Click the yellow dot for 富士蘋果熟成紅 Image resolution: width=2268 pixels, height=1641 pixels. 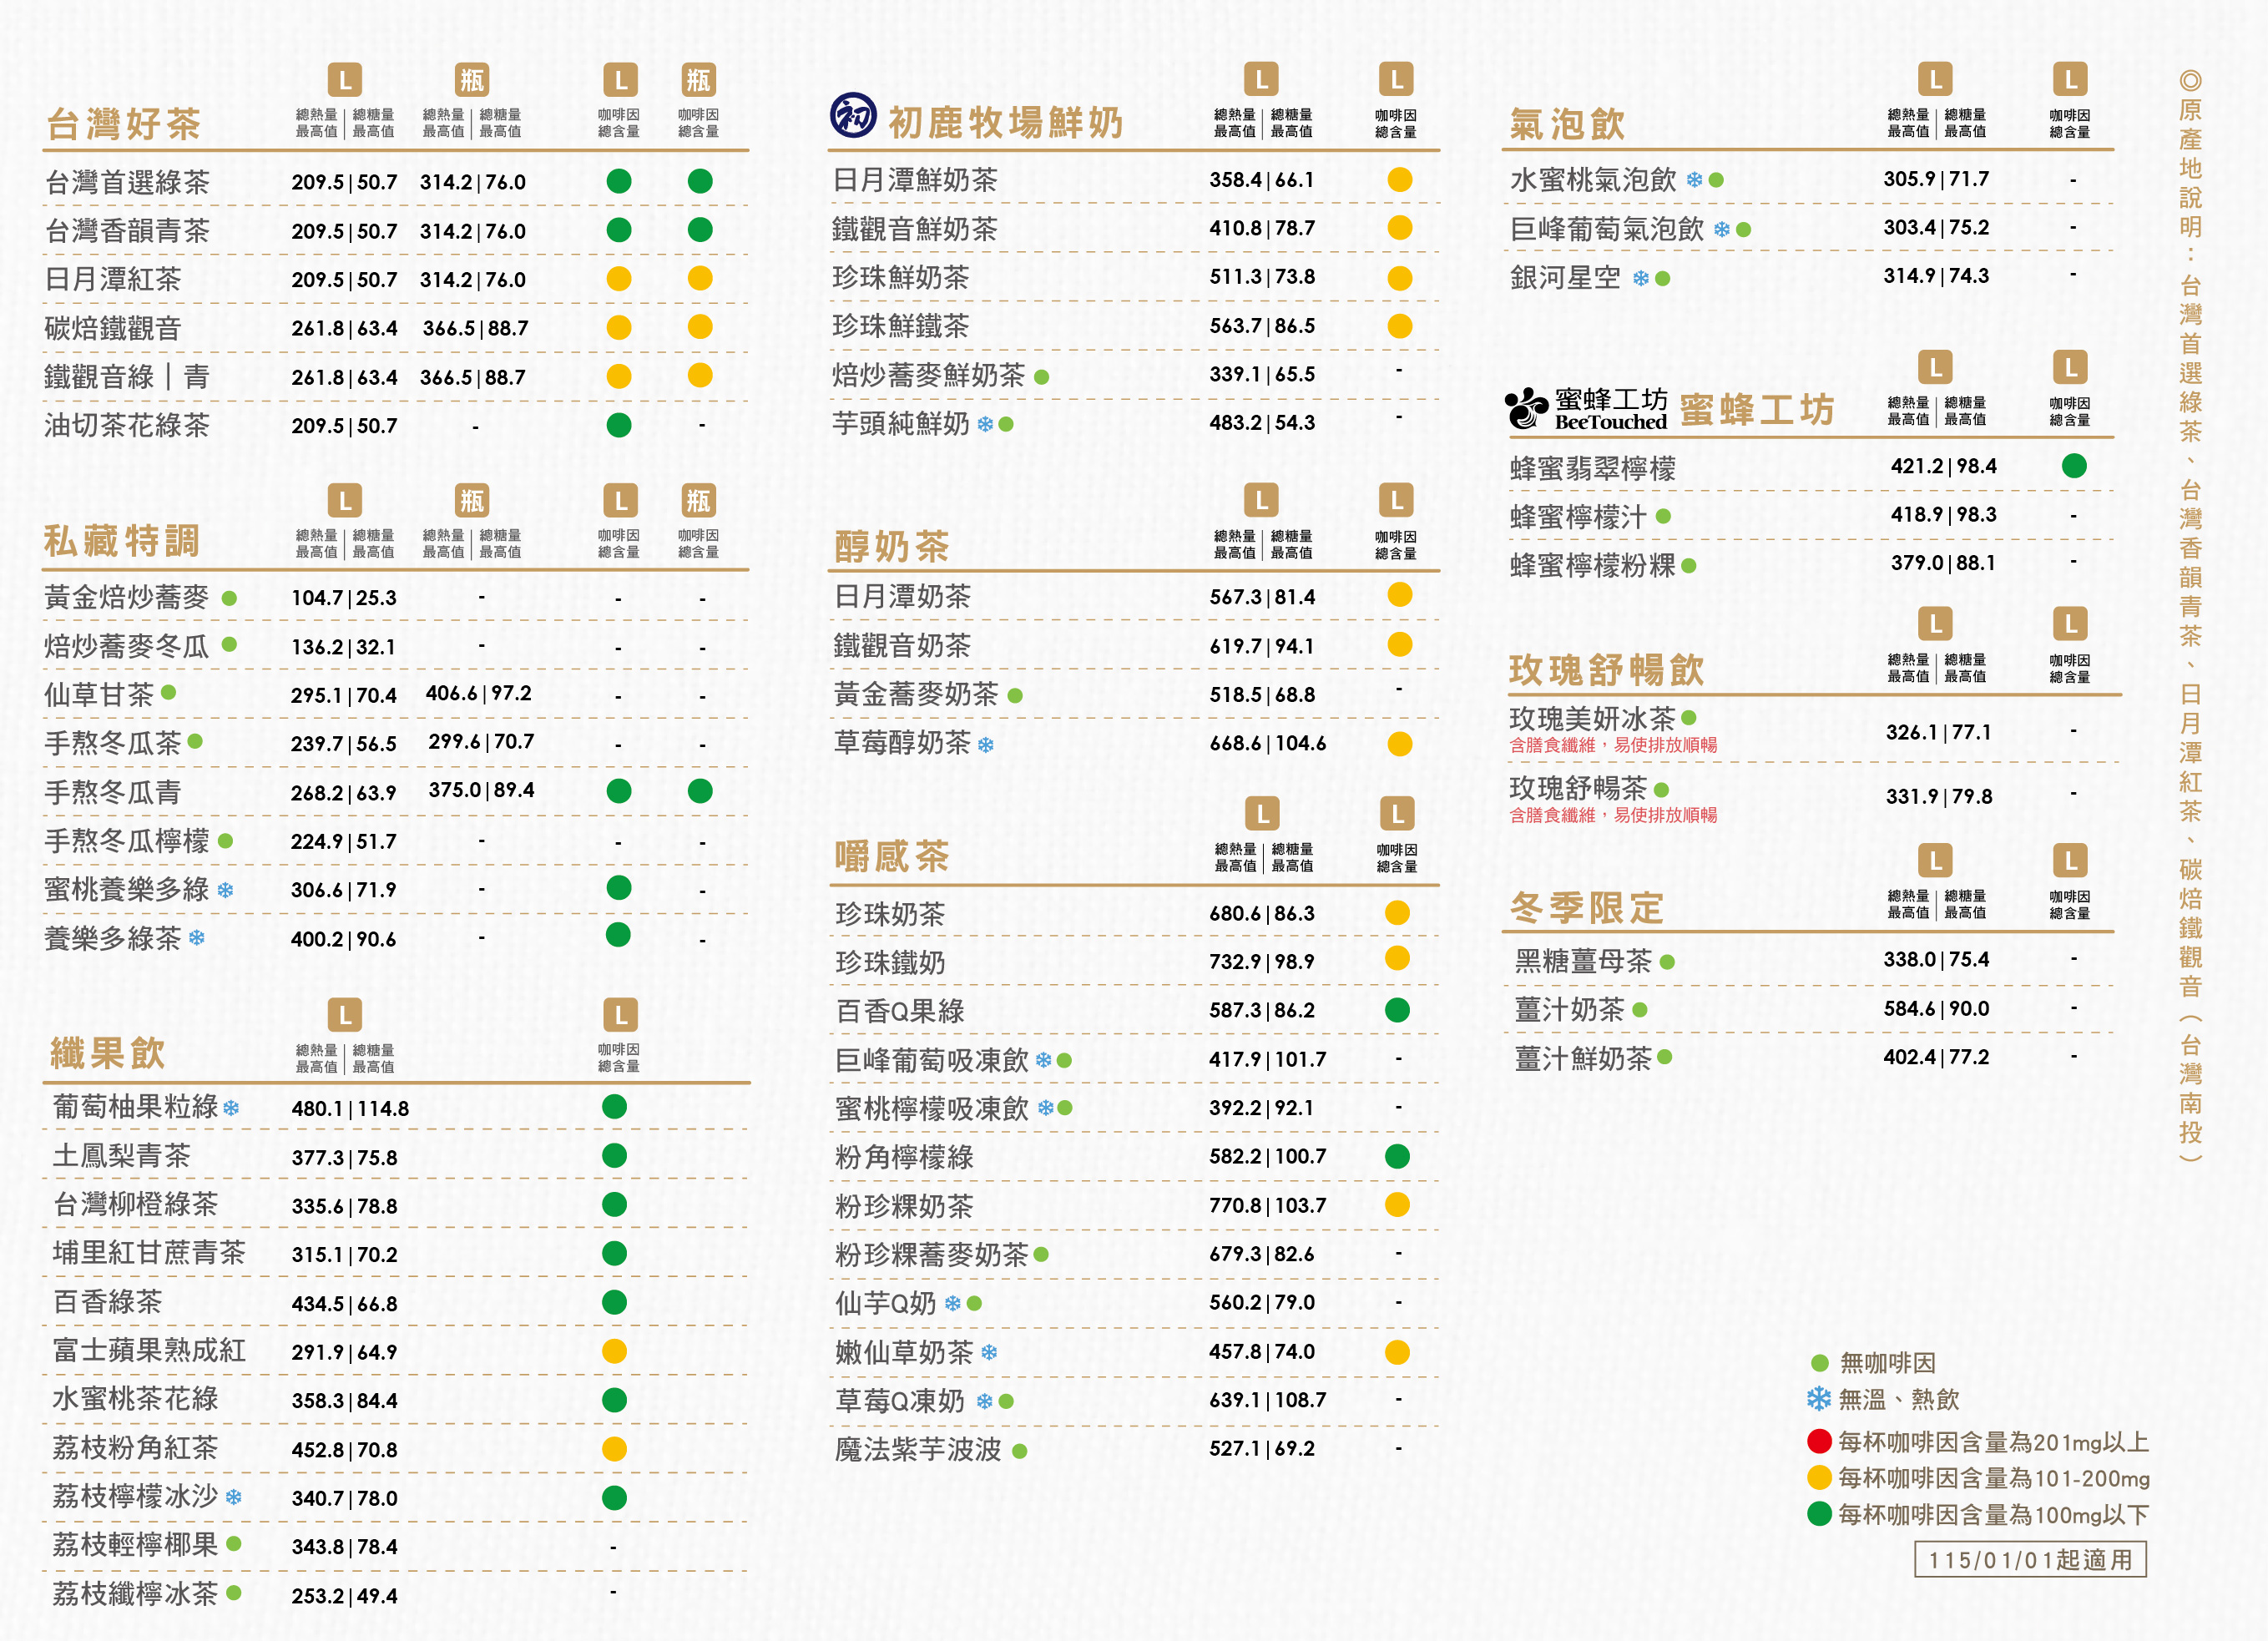click(614, 1351)
